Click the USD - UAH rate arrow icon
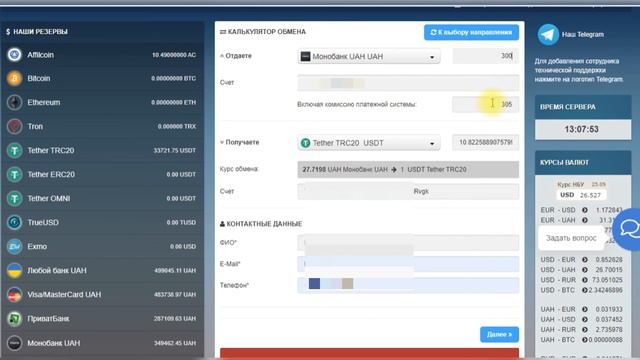Viewport: 640px width, 360px height. click(x=584, y=270)
